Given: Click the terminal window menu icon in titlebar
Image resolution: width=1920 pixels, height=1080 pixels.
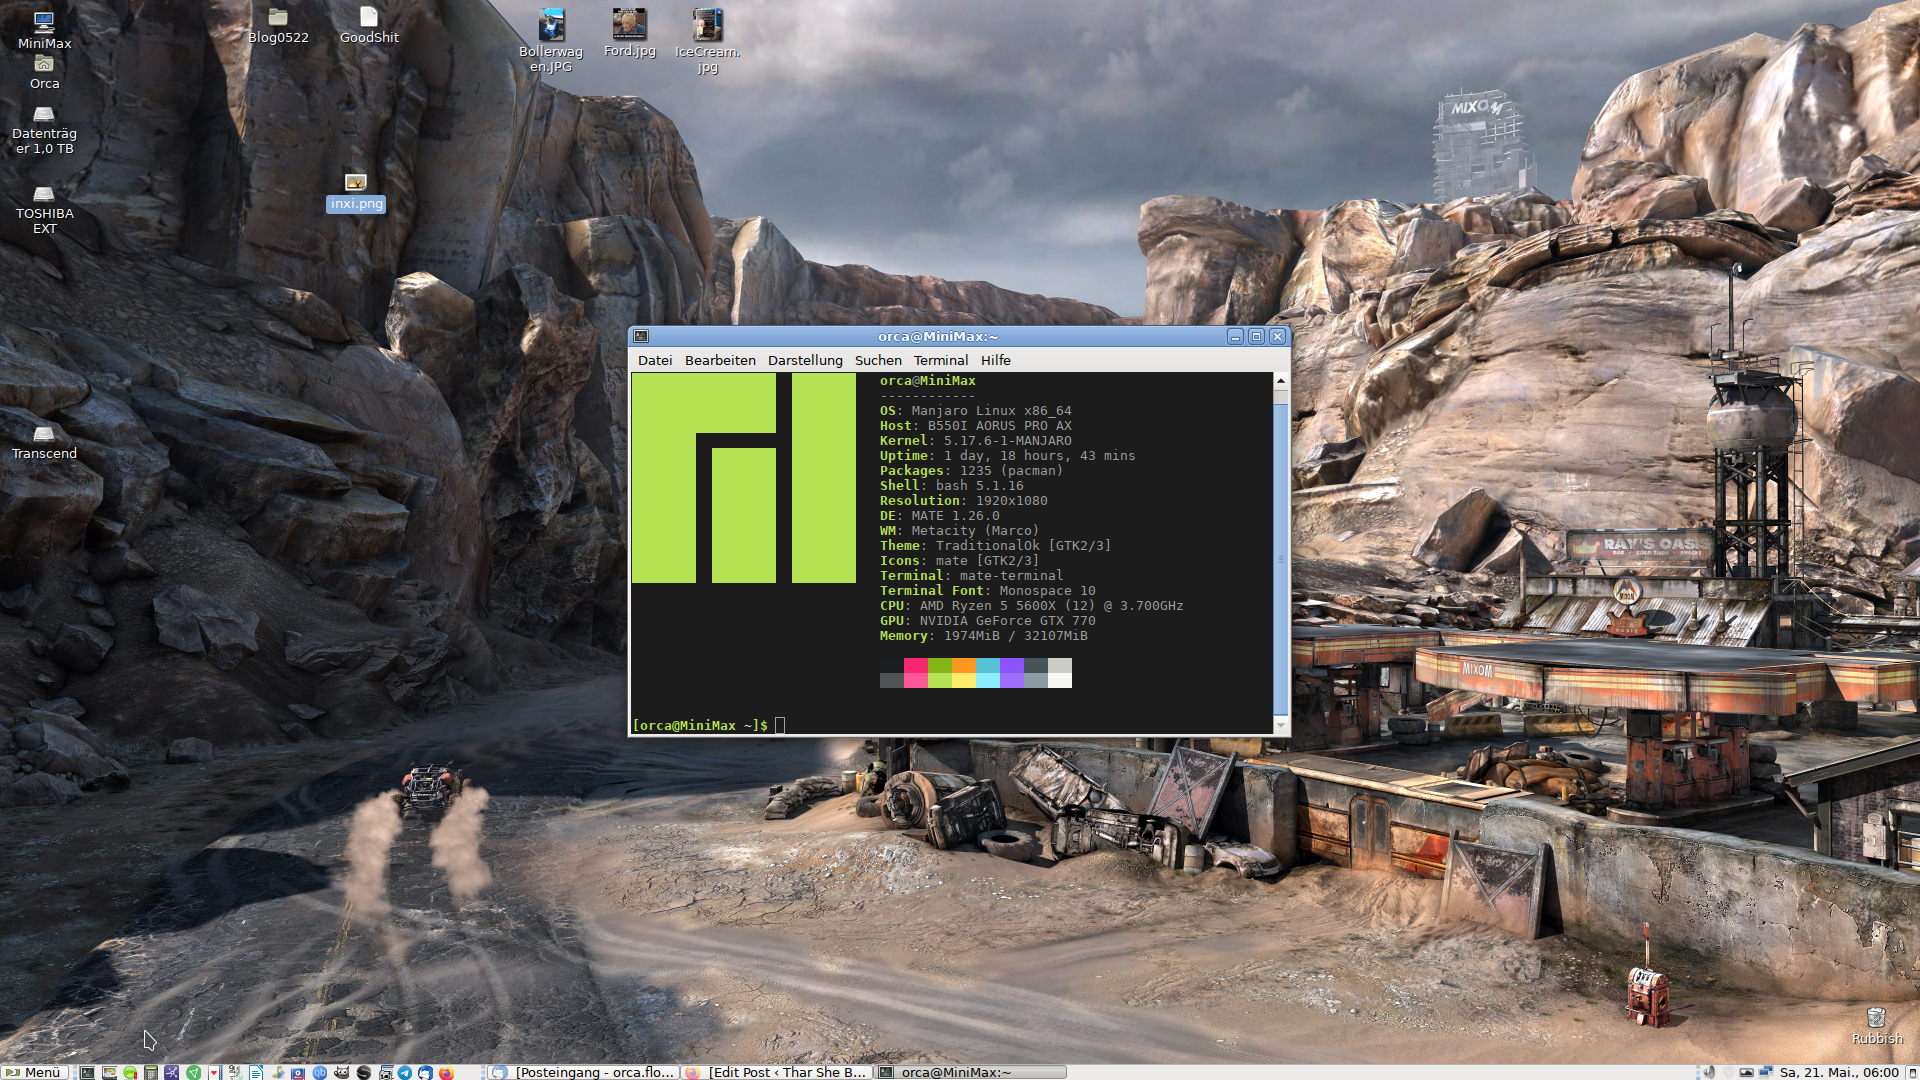Looking at the screenshot, I should click(x=641, y=337).
